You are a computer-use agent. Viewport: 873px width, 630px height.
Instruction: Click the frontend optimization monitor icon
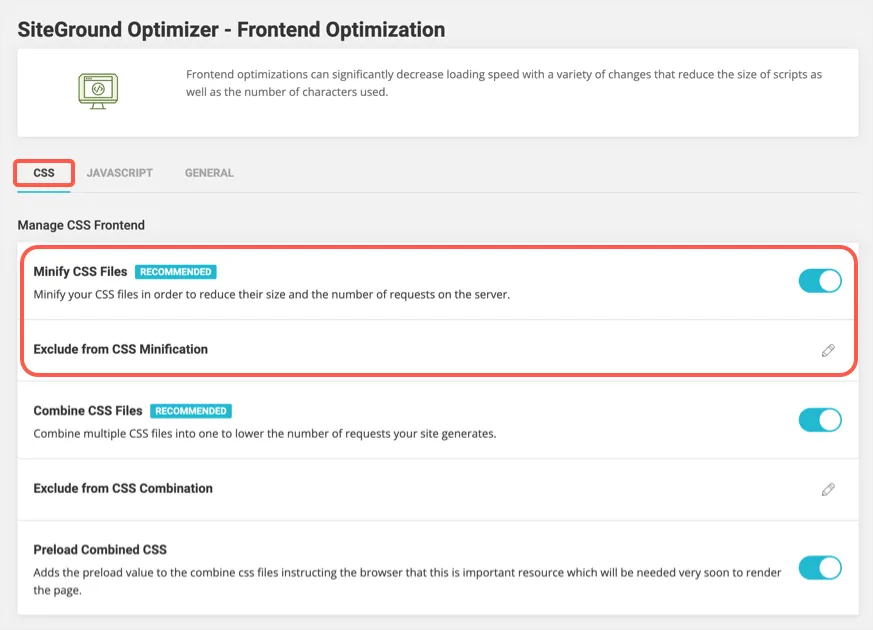click(x=98, y=90)
